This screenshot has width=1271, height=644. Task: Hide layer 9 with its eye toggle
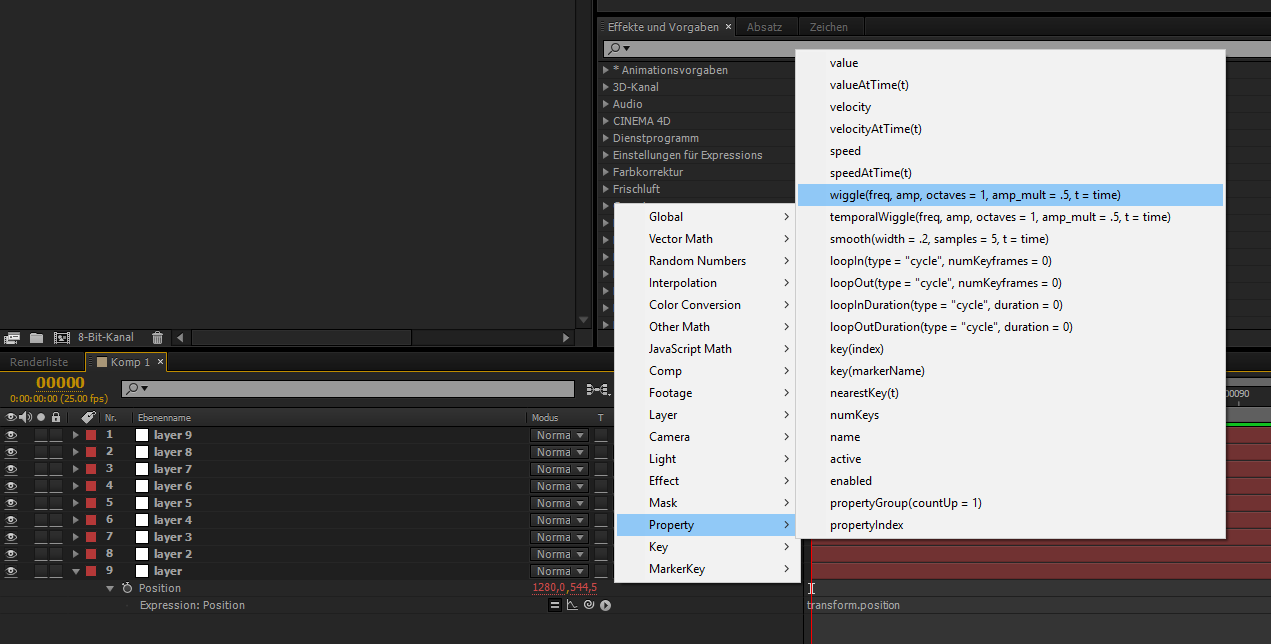pyautogui.click(x=11, y=435)
